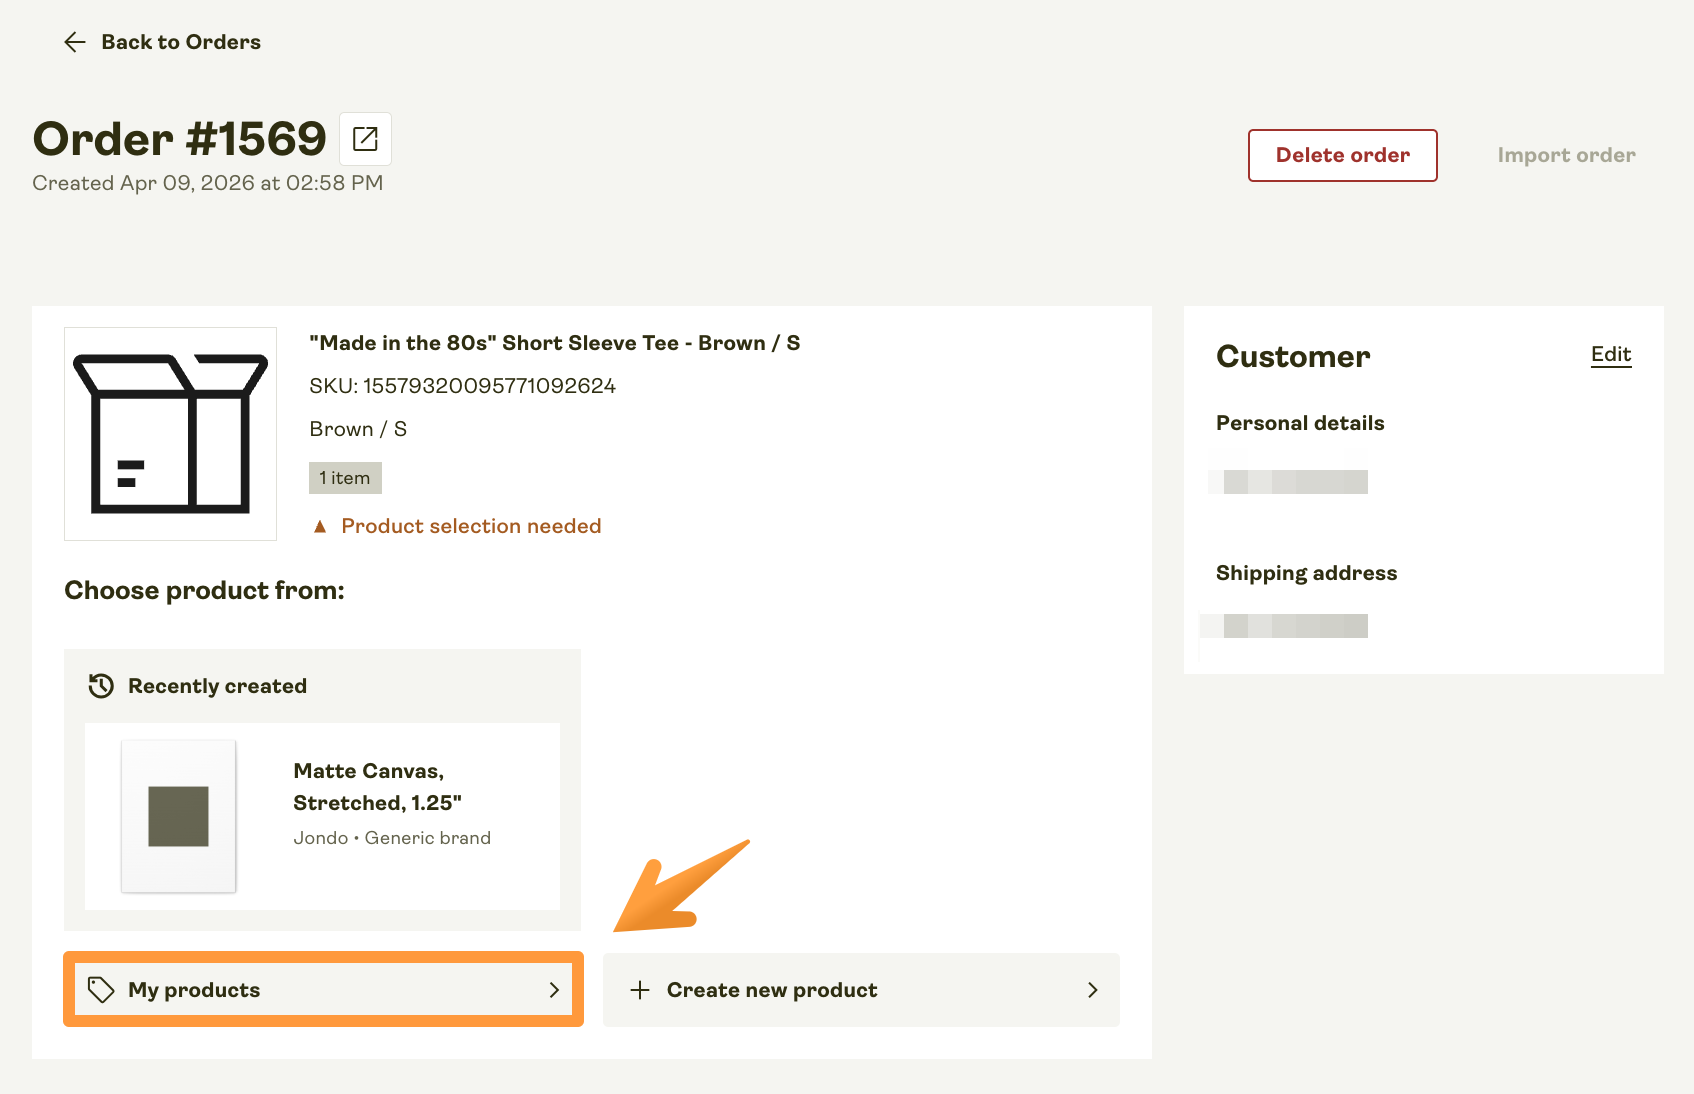Image resolution: width=1694 pixels, height=1094 pixels.
Task: Click the back arrow icon
Action: [x=75, y=42]
